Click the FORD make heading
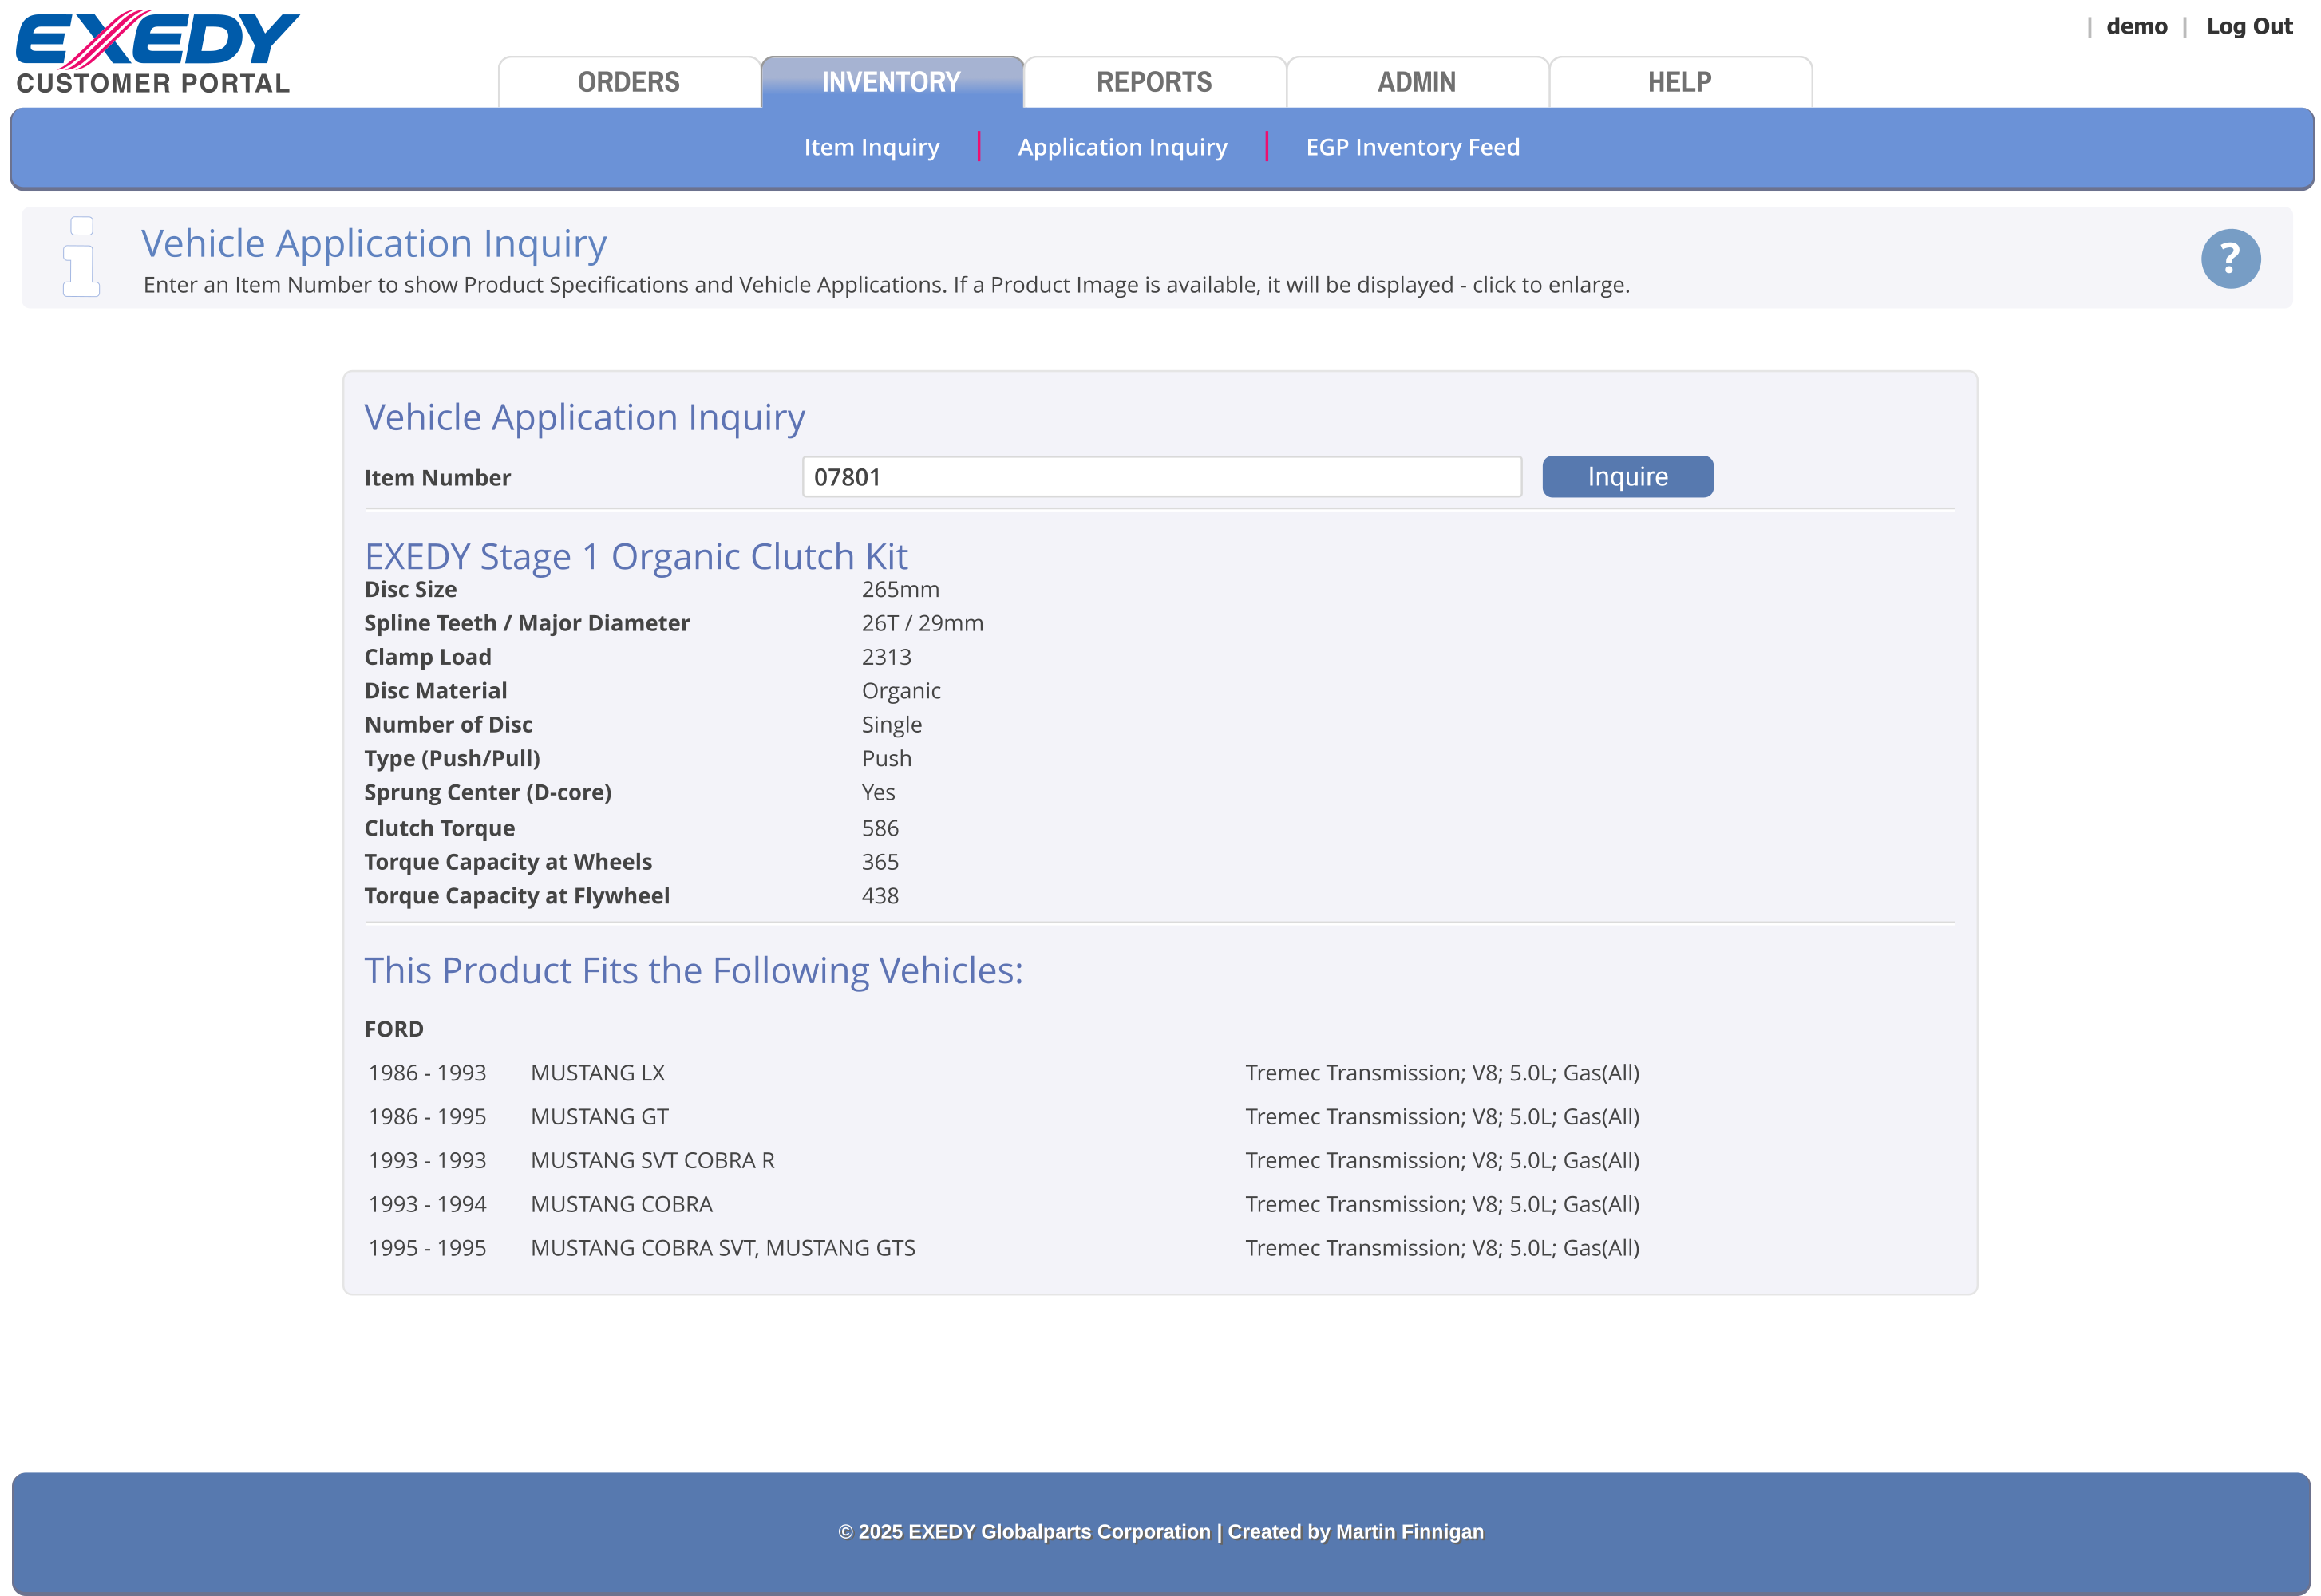Viewport: 2321px width, 1596px height. 394,1030
